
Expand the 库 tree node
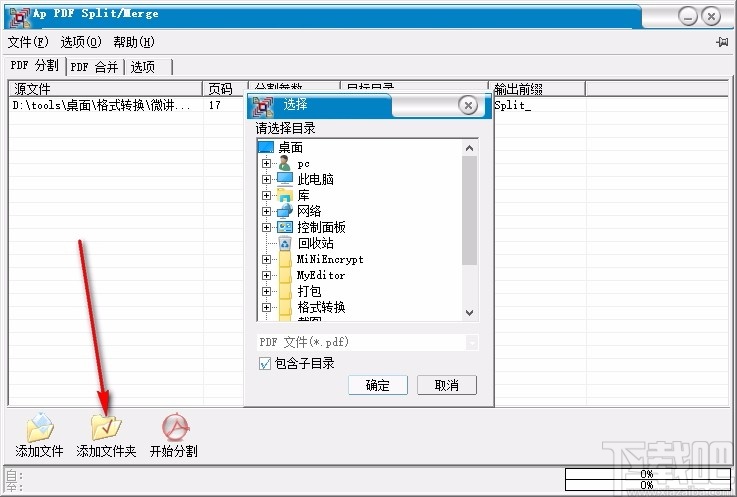click(267, 195)
